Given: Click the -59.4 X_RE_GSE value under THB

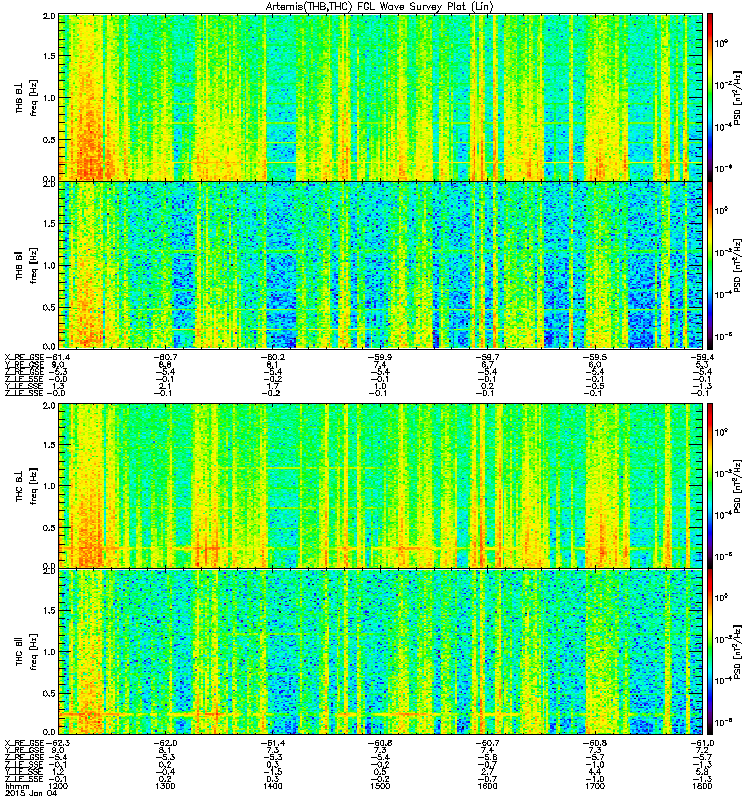Looking at the screenshot, I should click(702, 357).
